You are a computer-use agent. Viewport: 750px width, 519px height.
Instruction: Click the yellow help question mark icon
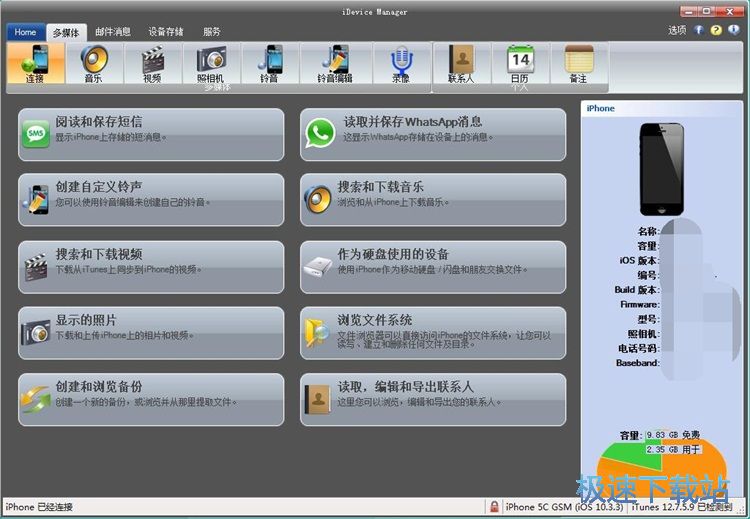(716, 30)
